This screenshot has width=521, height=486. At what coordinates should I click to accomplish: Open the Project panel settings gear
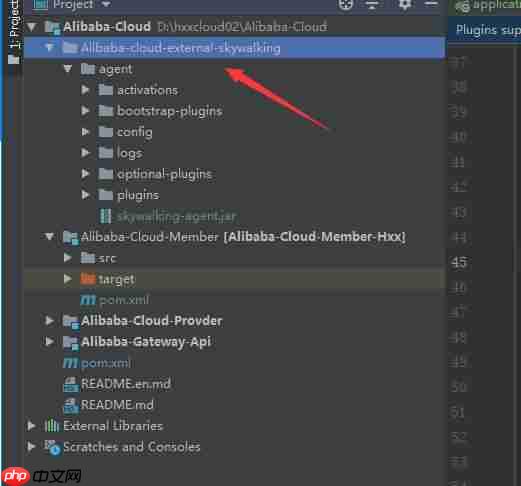pos(404,5)
